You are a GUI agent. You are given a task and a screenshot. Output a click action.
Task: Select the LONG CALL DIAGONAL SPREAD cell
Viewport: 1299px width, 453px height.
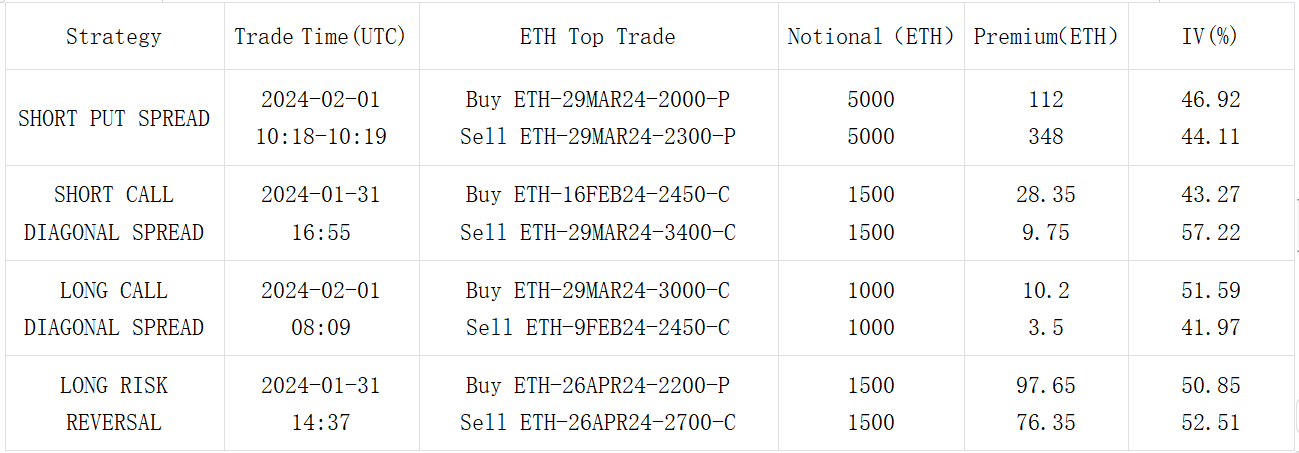(113, 309)
